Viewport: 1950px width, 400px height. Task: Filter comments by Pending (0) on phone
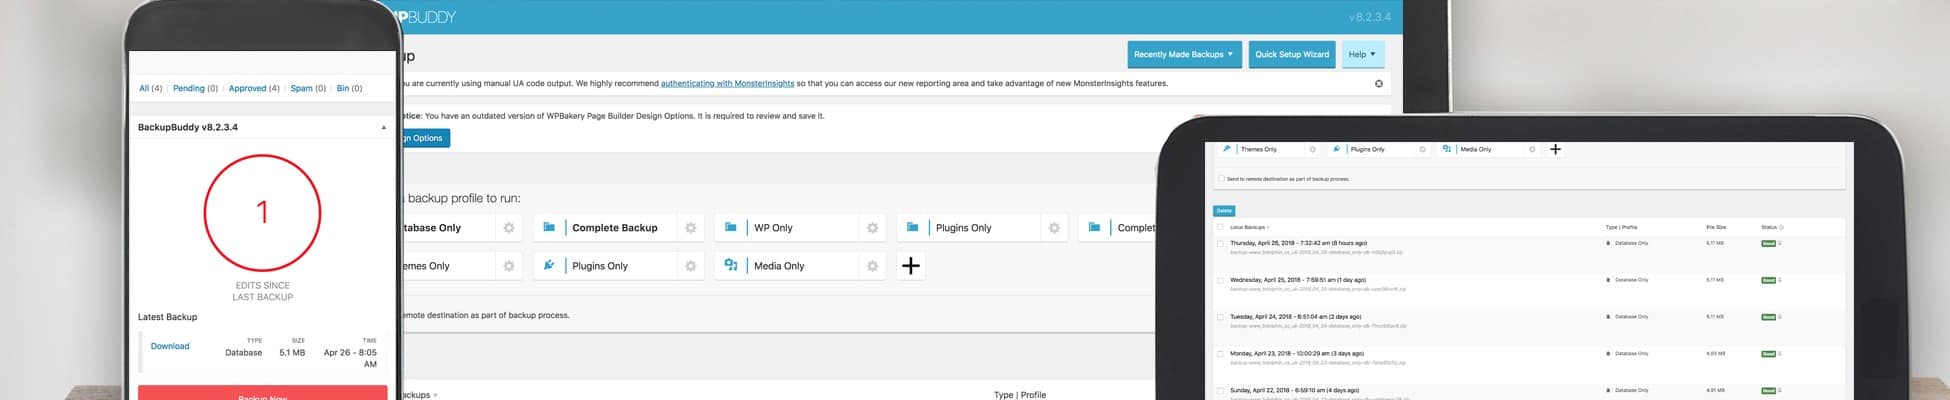(x=195, y=88)
